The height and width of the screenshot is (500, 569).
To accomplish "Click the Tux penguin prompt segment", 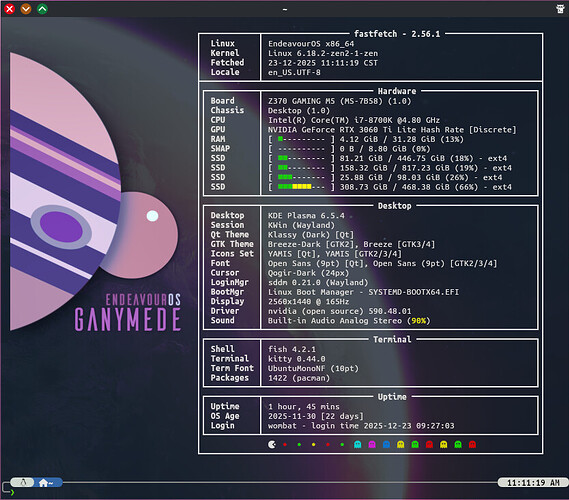I will pyautogui.click(x=23, y=482).
